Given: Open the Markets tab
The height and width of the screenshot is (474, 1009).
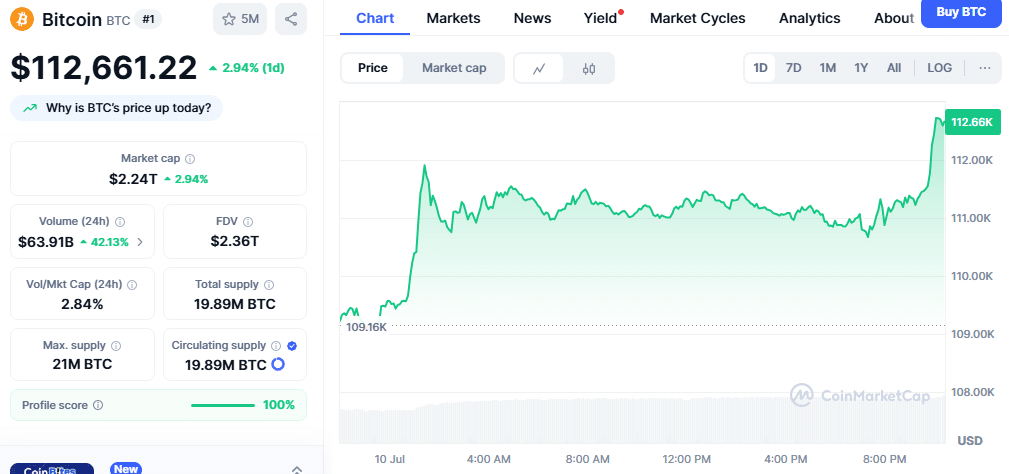Looking at the screenshot, I should pos(453,18).
